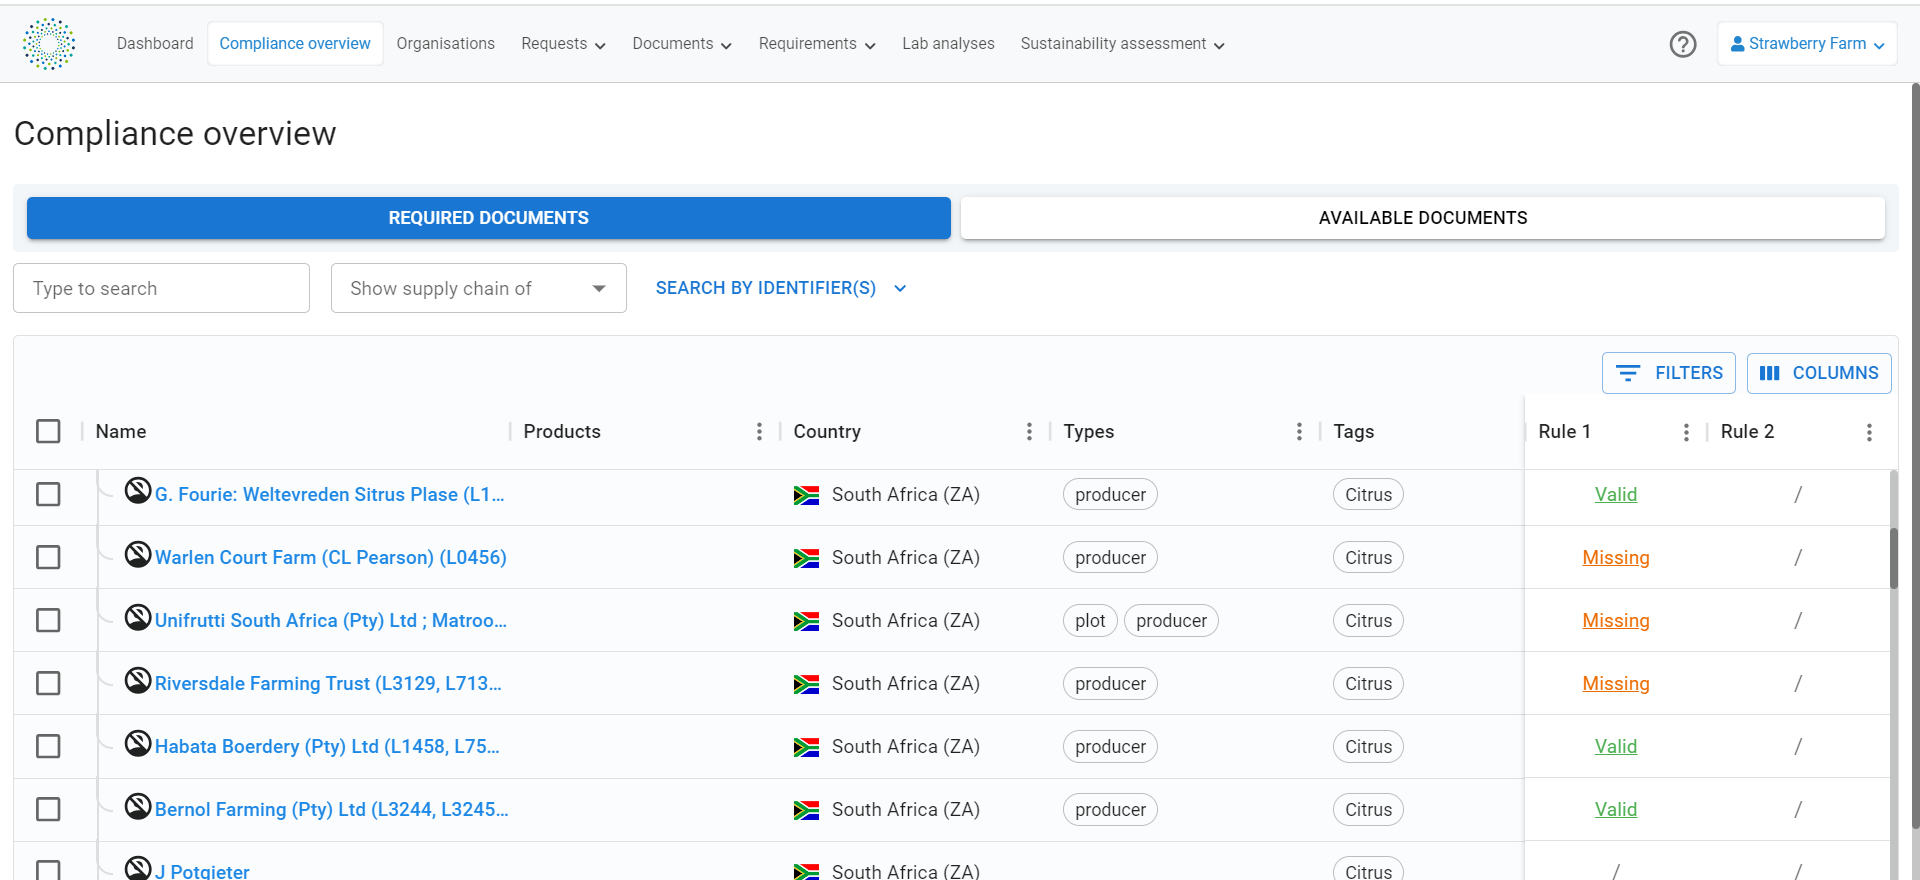Viewport: 1920px width, 880px height.
Task: Click the app logo in the top bar
Action: (x=49, y=44)
